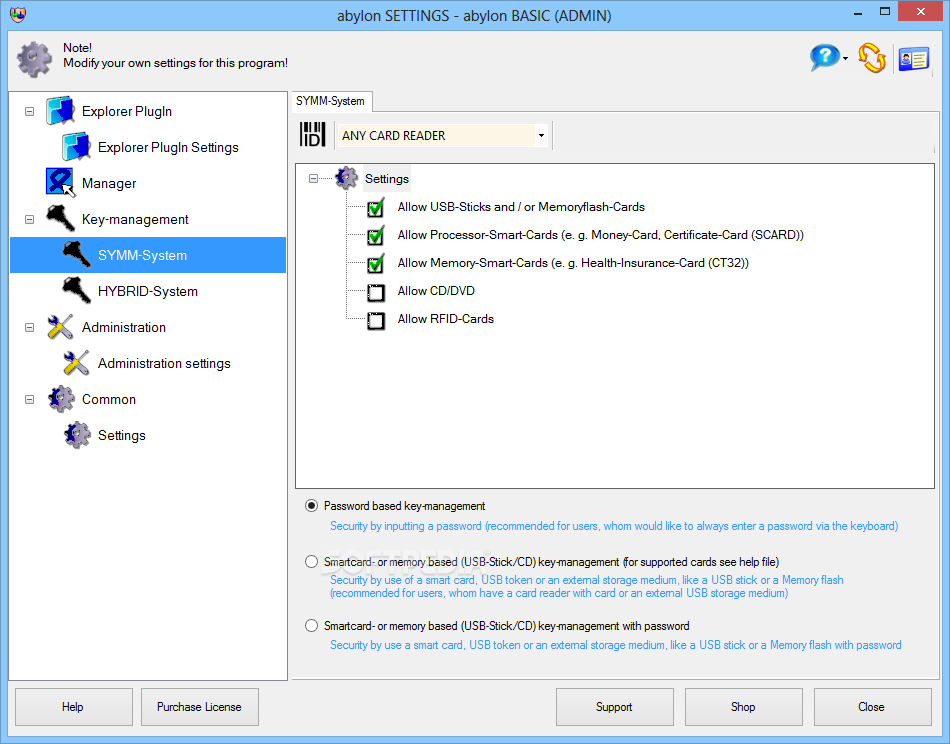Click the Key-management black key icon
This screenshot has width=950, height=744.
coord(61,219)
